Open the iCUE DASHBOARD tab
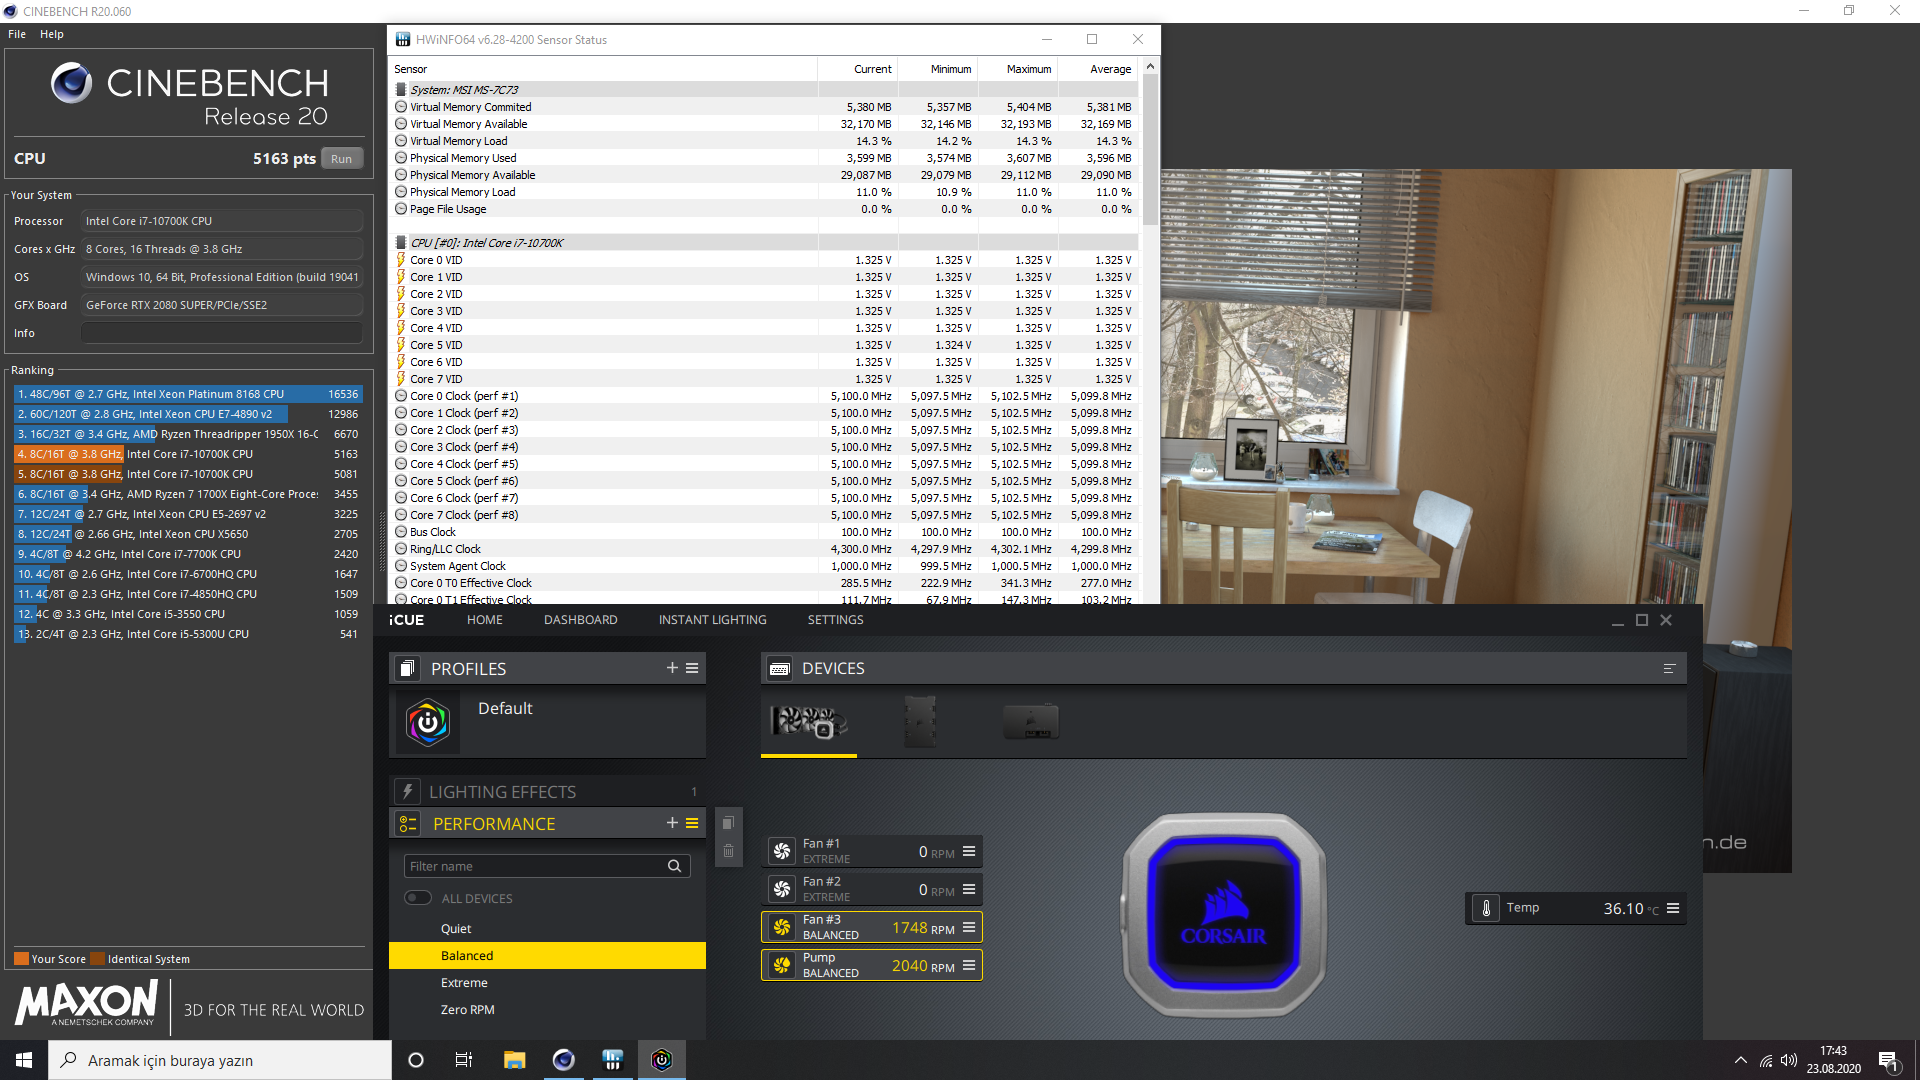 pos(580,620)
